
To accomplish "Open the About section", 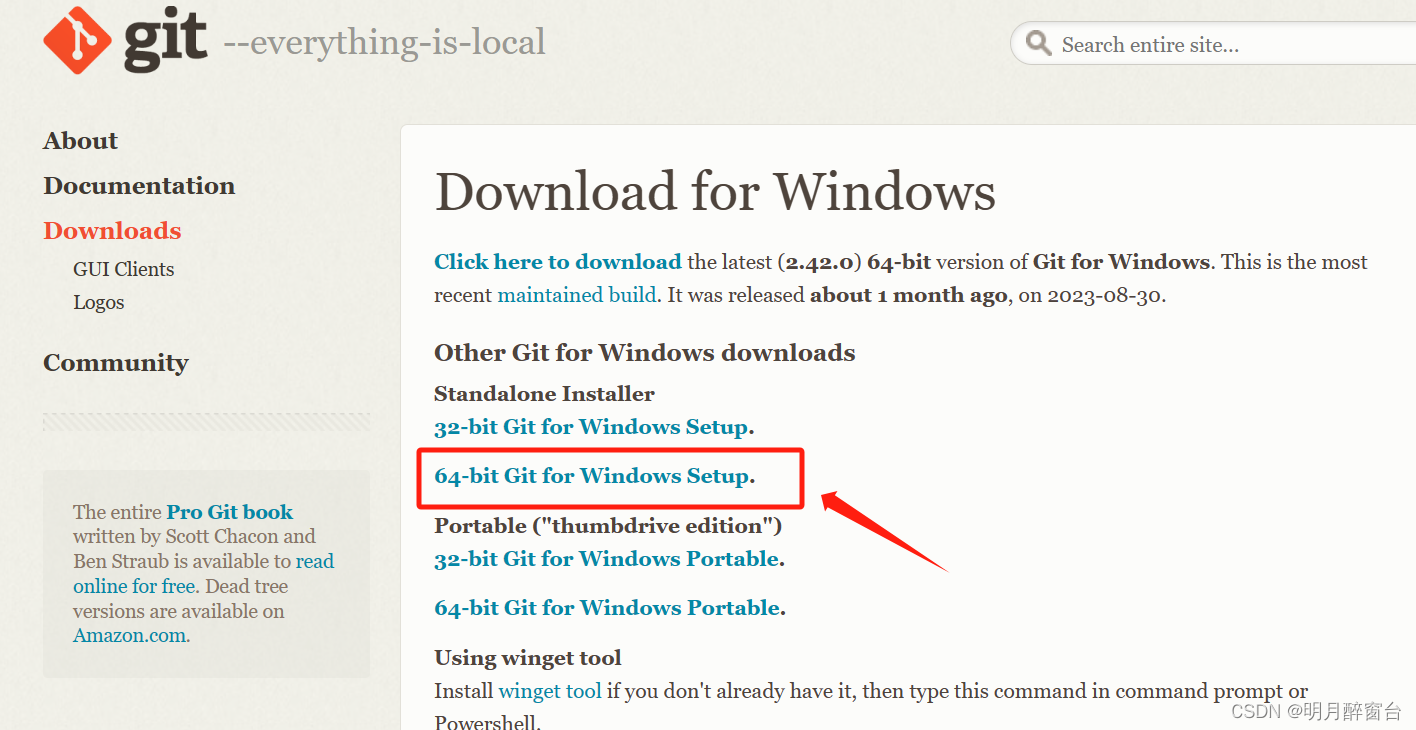I will [x=80, y=141].
